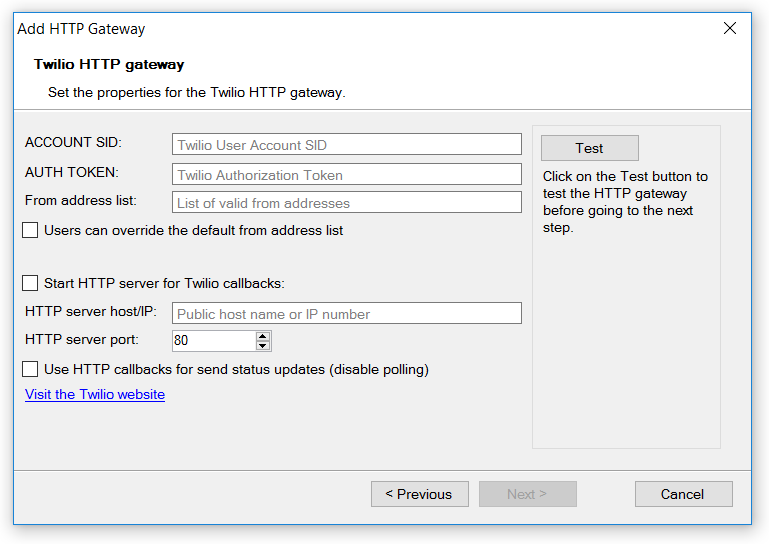Click the 'Twilio HTTP gateway' heading
Viewport: 769px width, 544px height.
tap(109, 64)
